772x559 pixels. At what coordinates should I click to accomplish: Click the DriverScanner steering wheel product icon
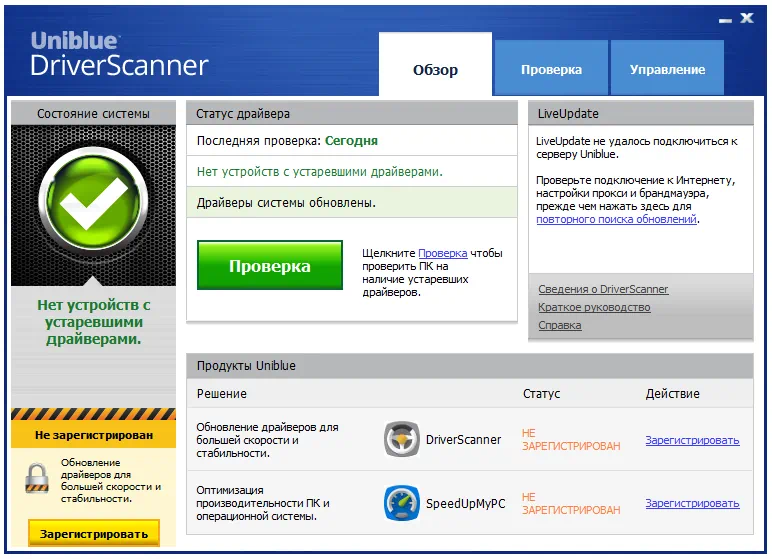402,439
